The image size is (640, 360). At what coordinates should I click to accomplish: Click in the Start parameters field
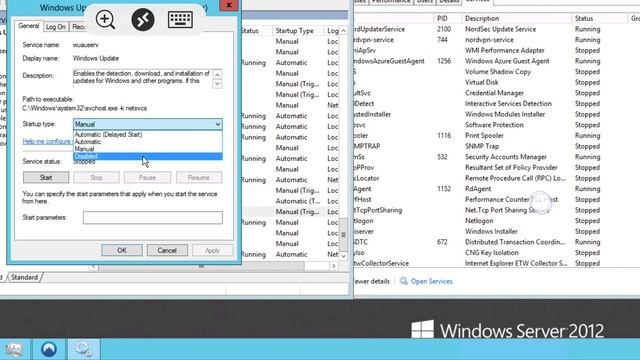153,218
